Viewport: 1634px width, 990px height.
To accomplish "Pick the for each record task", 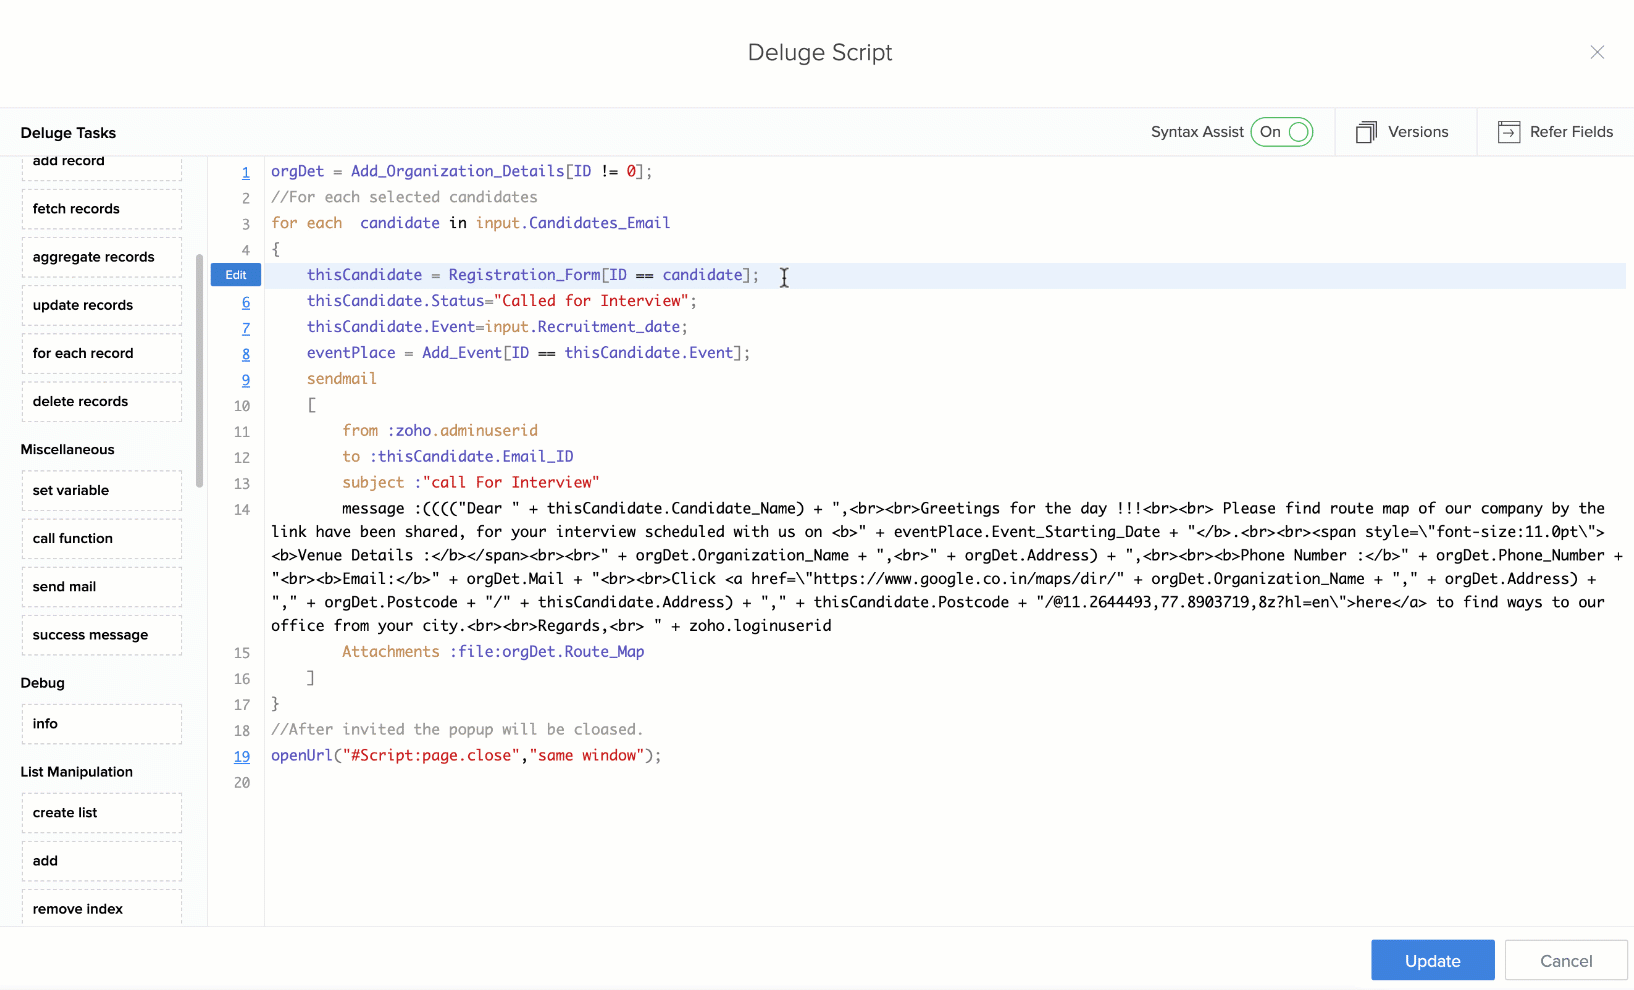I will pos(101,353).
